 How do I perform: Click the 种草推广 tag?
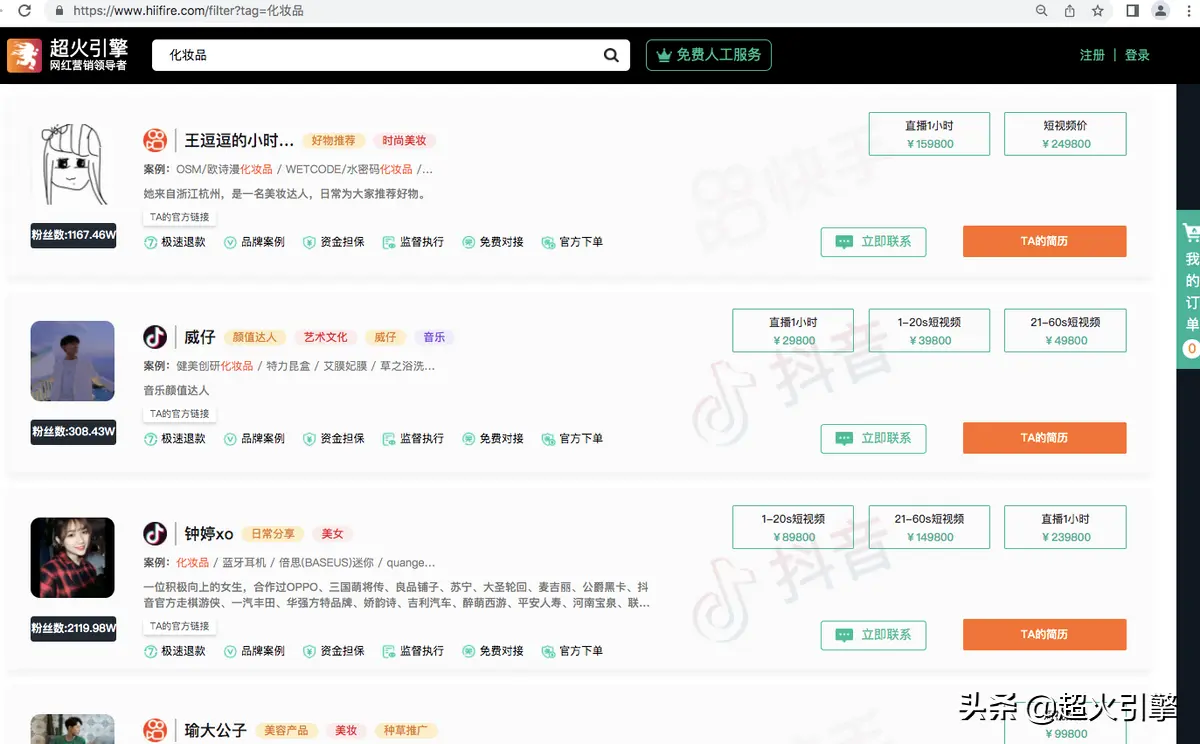(406, 731)
